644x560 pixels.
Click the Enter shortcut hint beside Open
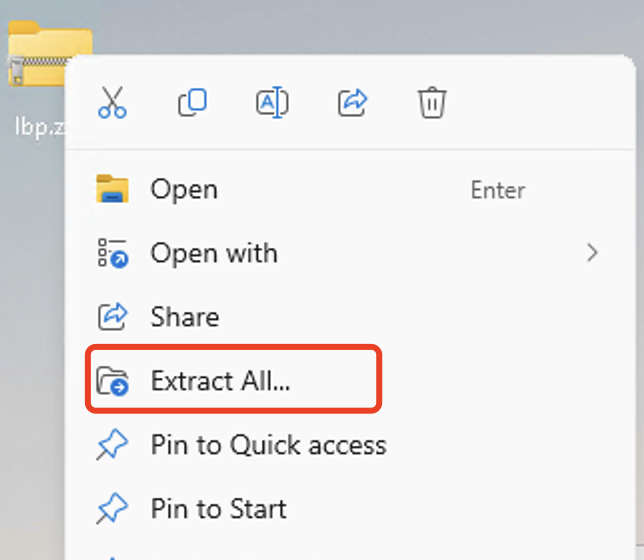pos(498,190)
